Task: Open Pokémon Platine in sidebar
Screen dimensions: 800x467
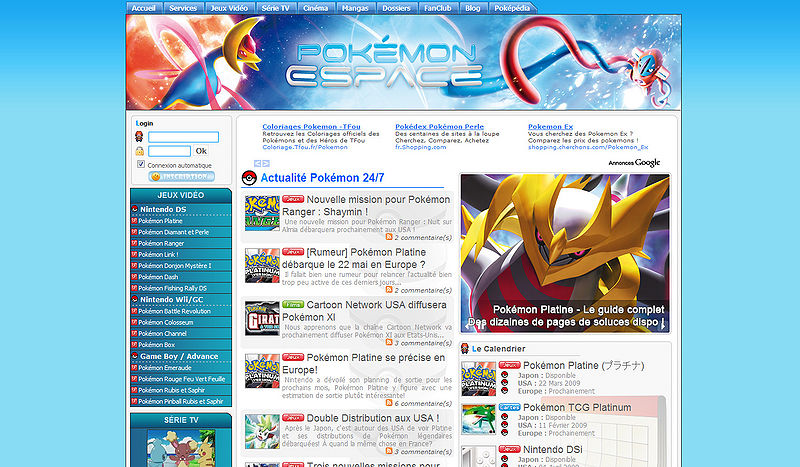Action: [160, 221]
